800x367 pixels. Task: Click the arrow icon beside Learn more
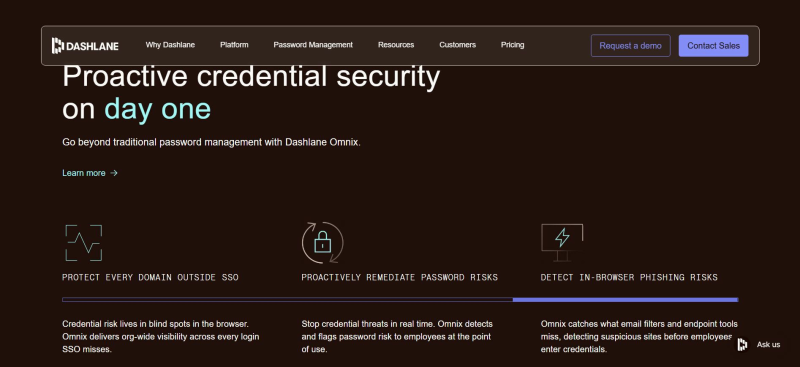pos(114,173)
